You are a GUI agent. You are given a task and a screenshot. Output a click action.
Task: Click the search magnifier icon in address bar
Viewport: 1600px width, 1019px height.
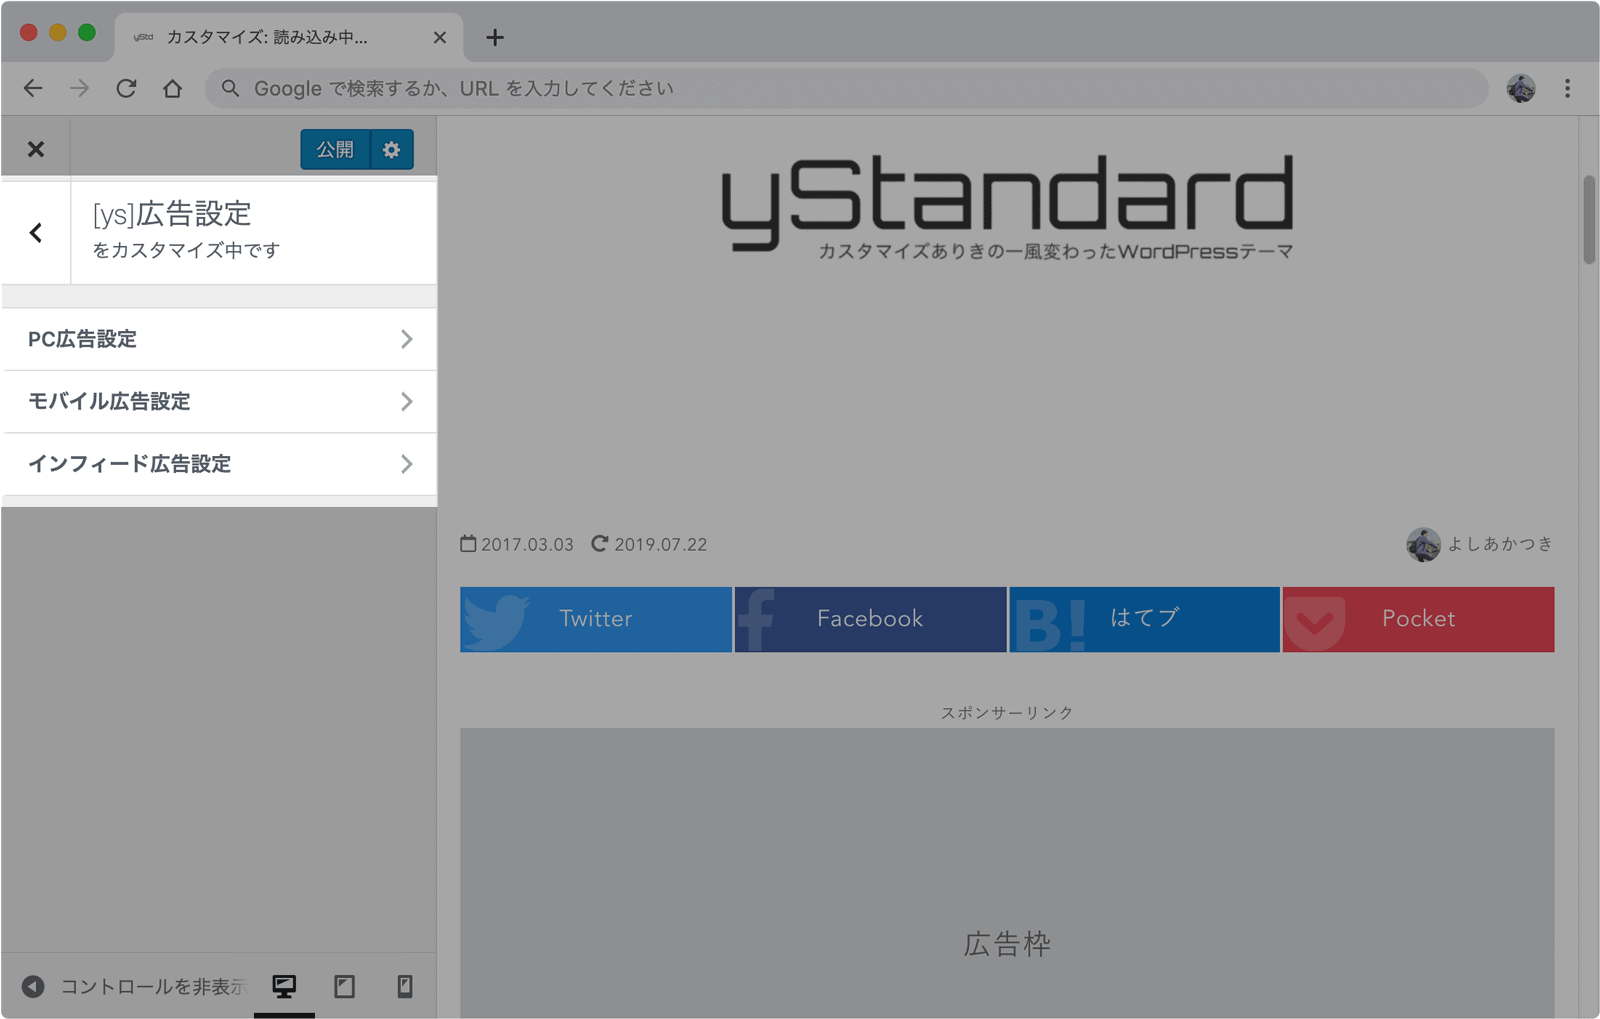[x=230, y=88]
